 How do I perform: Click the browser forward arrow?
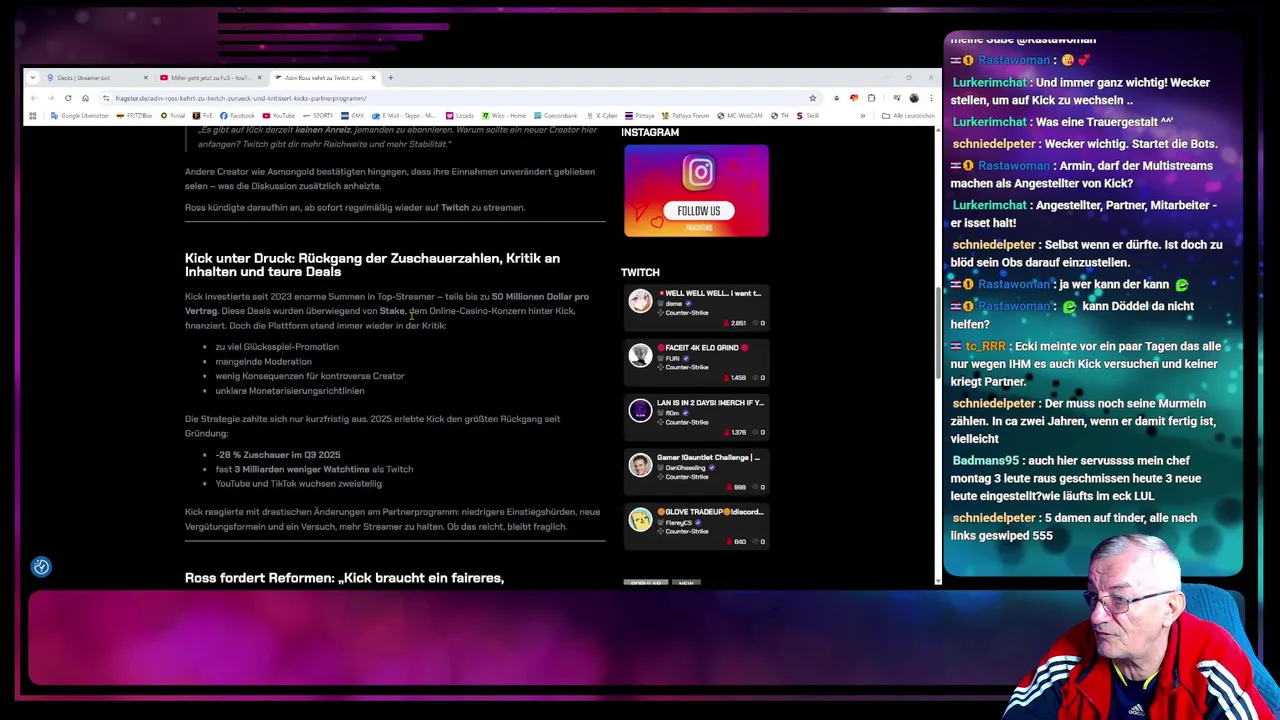[x=50, y=98]
